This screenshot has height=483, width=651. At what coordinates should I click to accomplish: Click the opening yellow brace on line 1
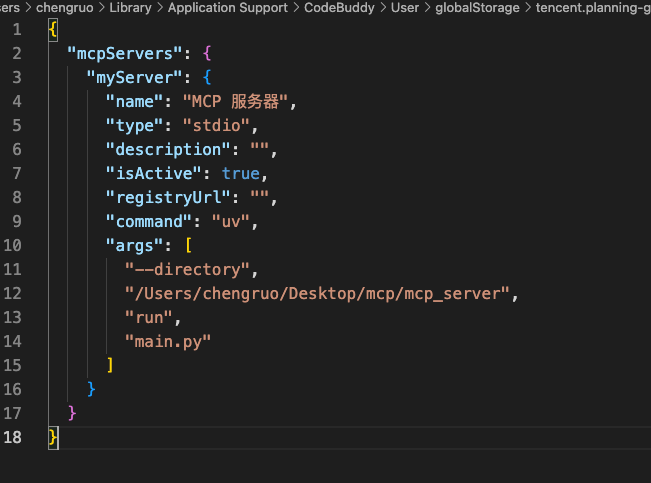[53, 30]
